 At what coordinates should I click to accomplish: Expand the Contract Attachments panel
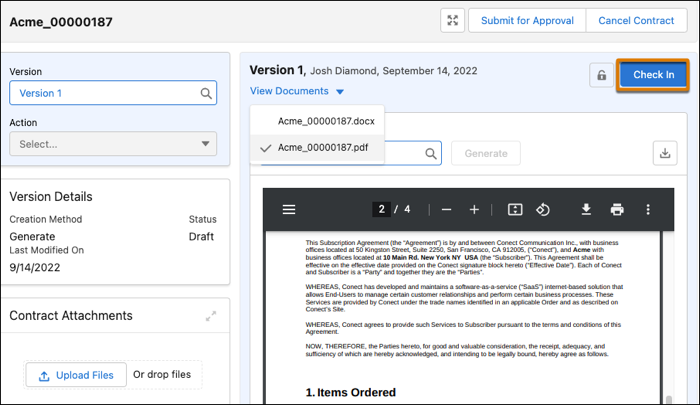click(x=211, y=316)
